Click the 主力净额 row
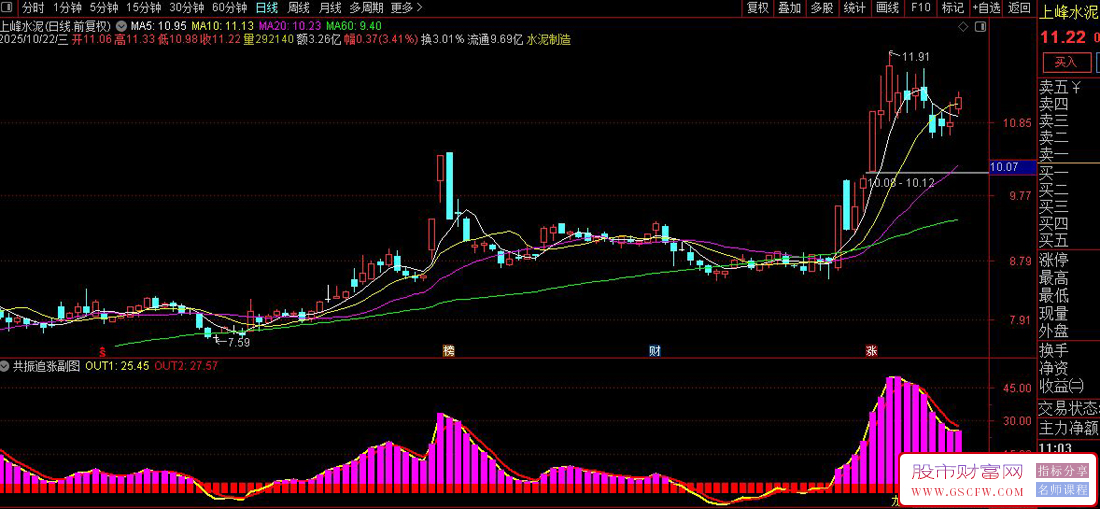This screenshot has width=1100, height=509. click(x=1068, y=427)
